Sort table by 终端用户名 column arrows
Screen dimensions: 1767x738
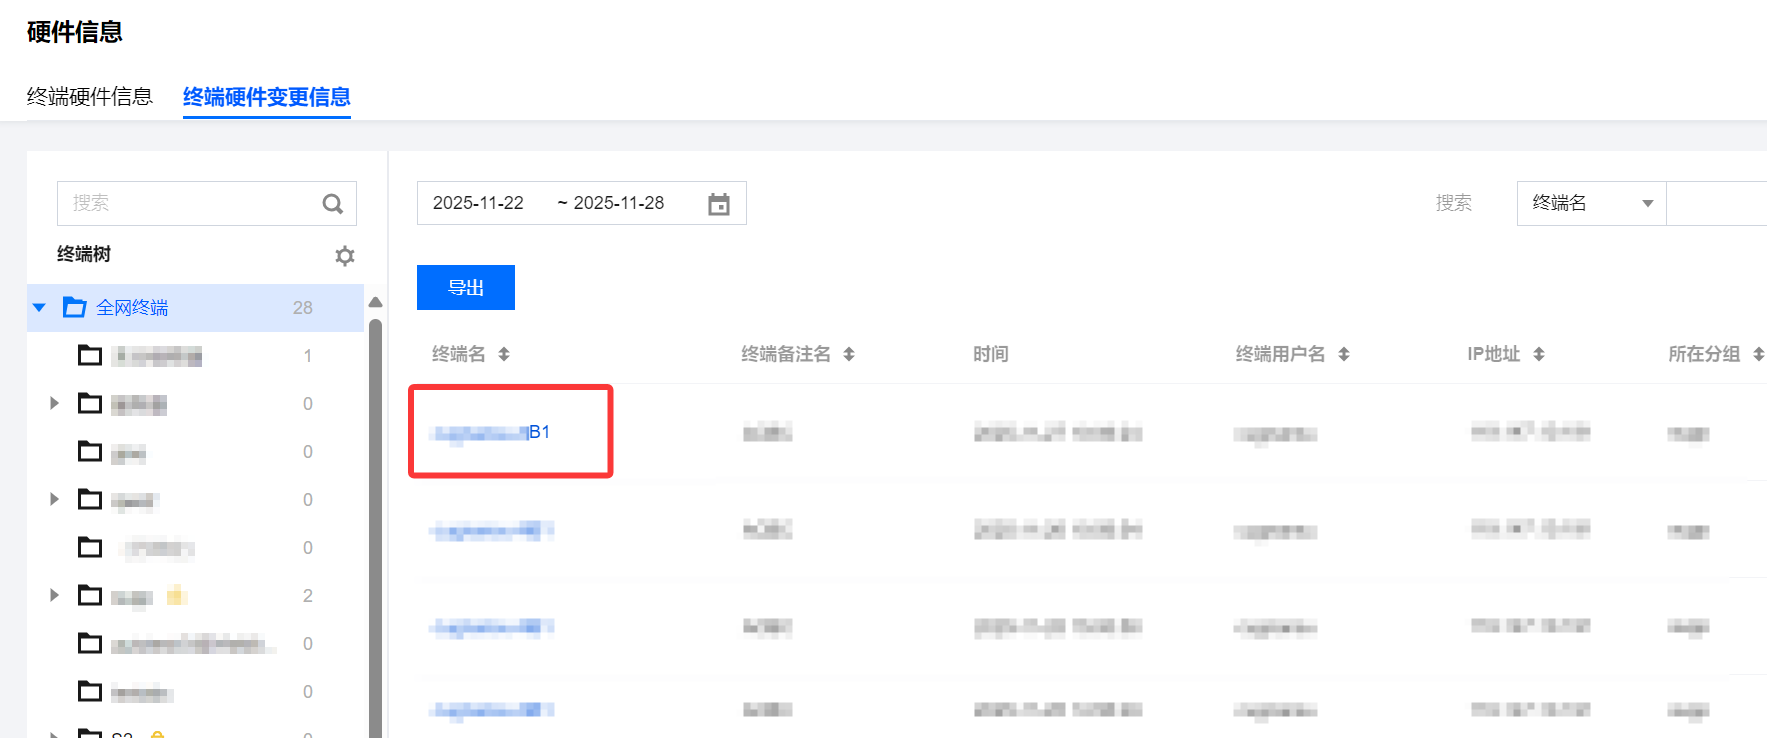pyautogui.click(x=1344, y=354)
